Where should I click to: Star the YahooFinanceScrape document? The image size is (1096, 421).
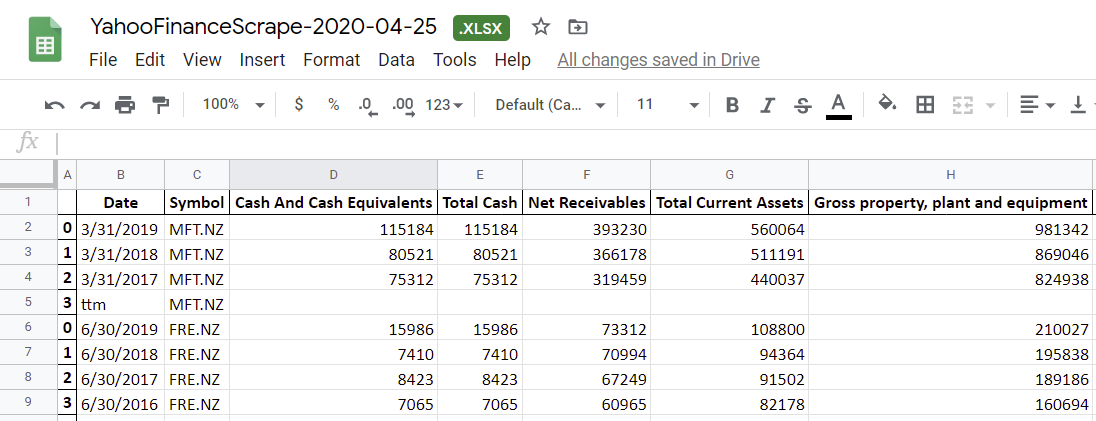coord(540,27)
